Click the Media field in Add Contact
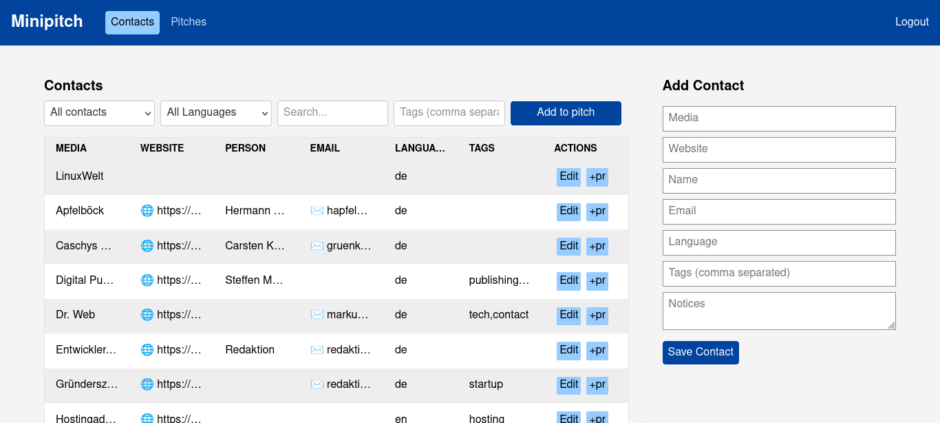This screenshot has width=940, height=423. [778, 119]
